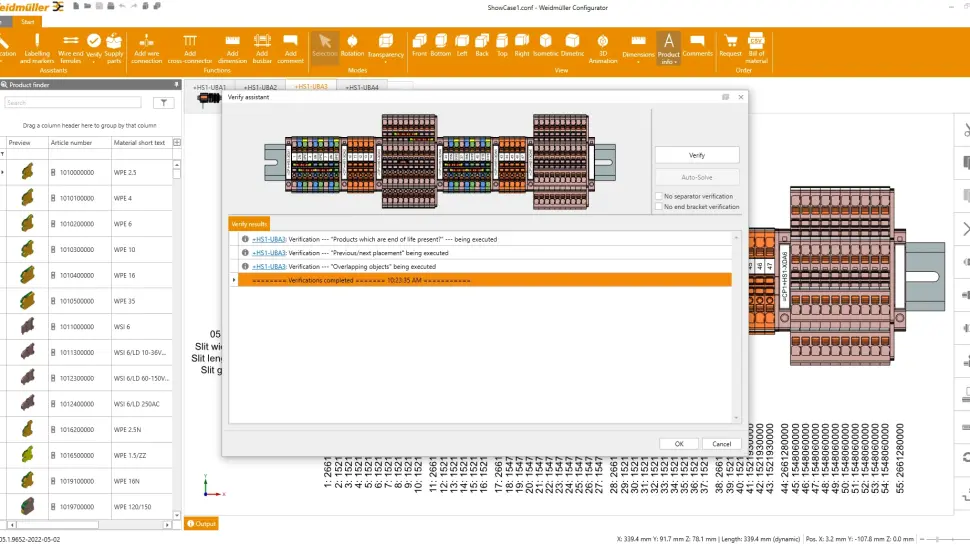Enable No end bracket verification checkbox
Screen dimensions: 970x546
tap(658, 206)
